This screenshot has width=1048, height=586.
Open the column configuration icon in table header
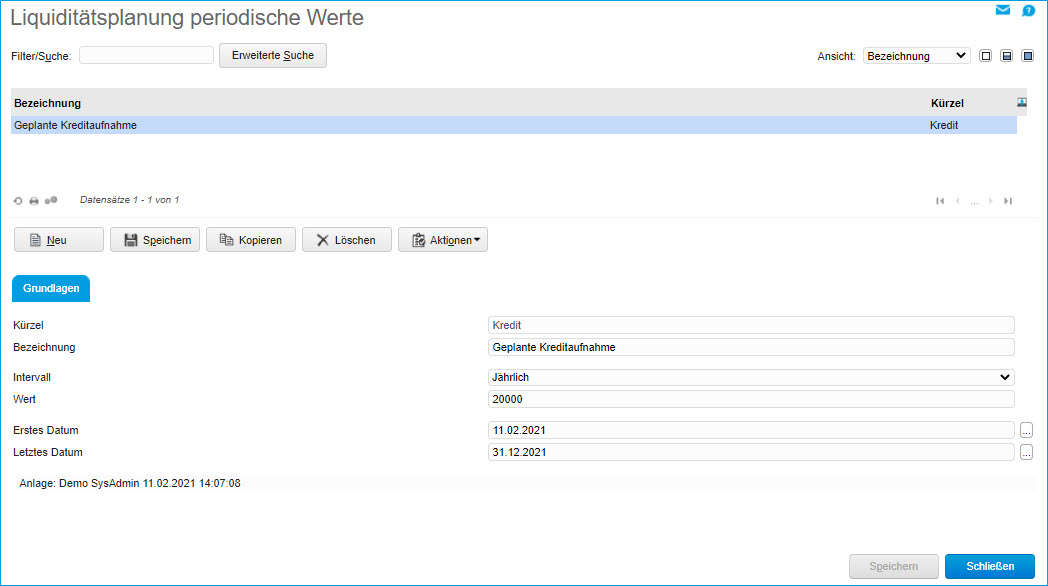coord(1020,102)
